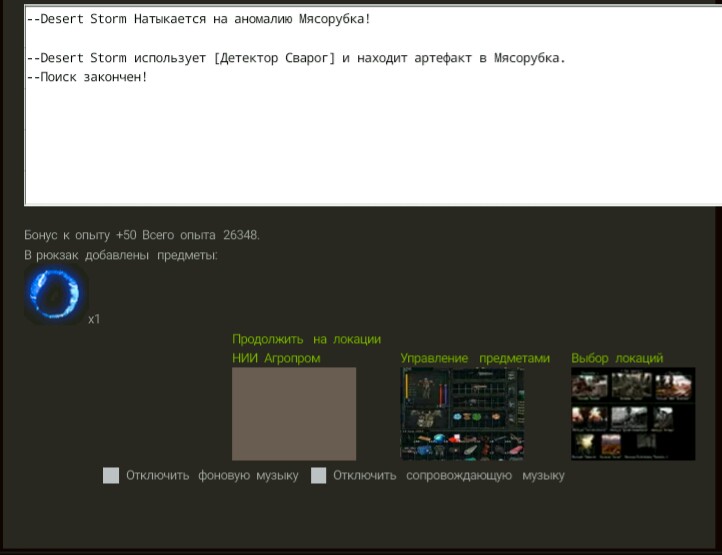
Task: Open the 'Управление предметами' link
Action: coord(475,358)
